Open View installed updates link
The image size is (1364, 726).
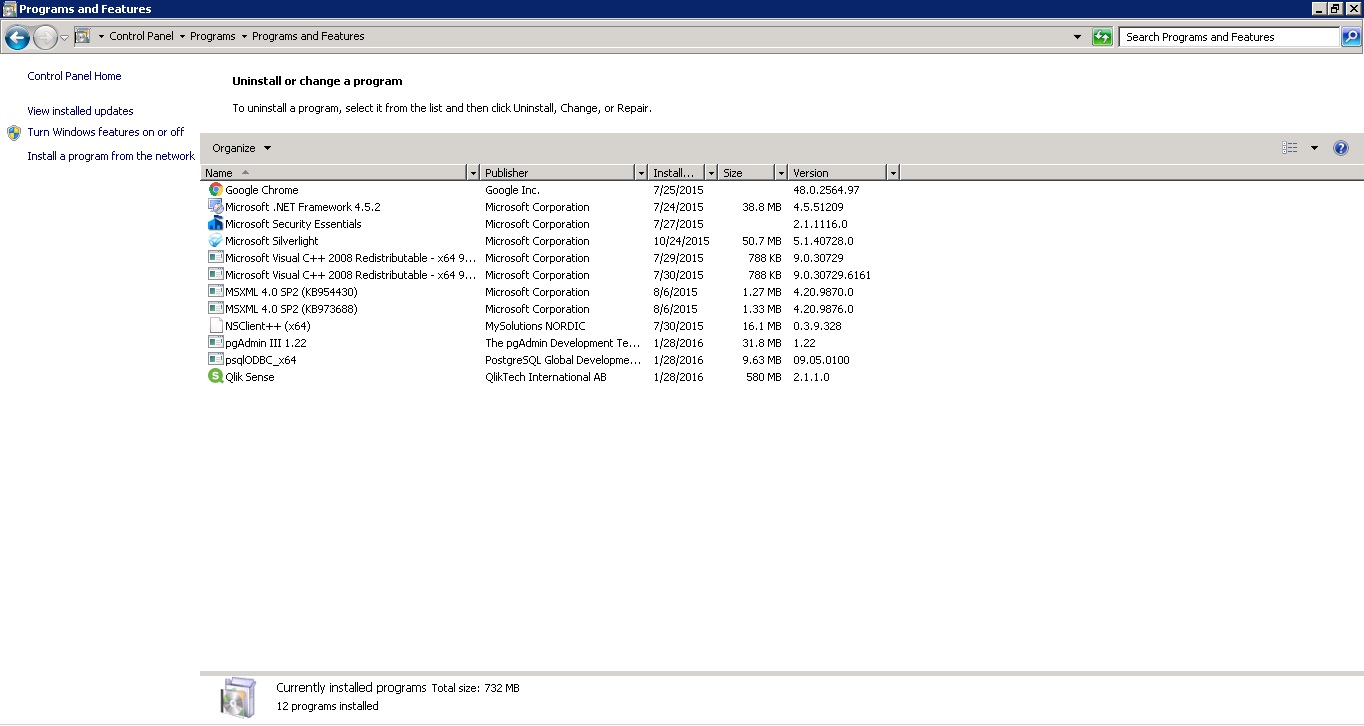click(x=80, y=111)
